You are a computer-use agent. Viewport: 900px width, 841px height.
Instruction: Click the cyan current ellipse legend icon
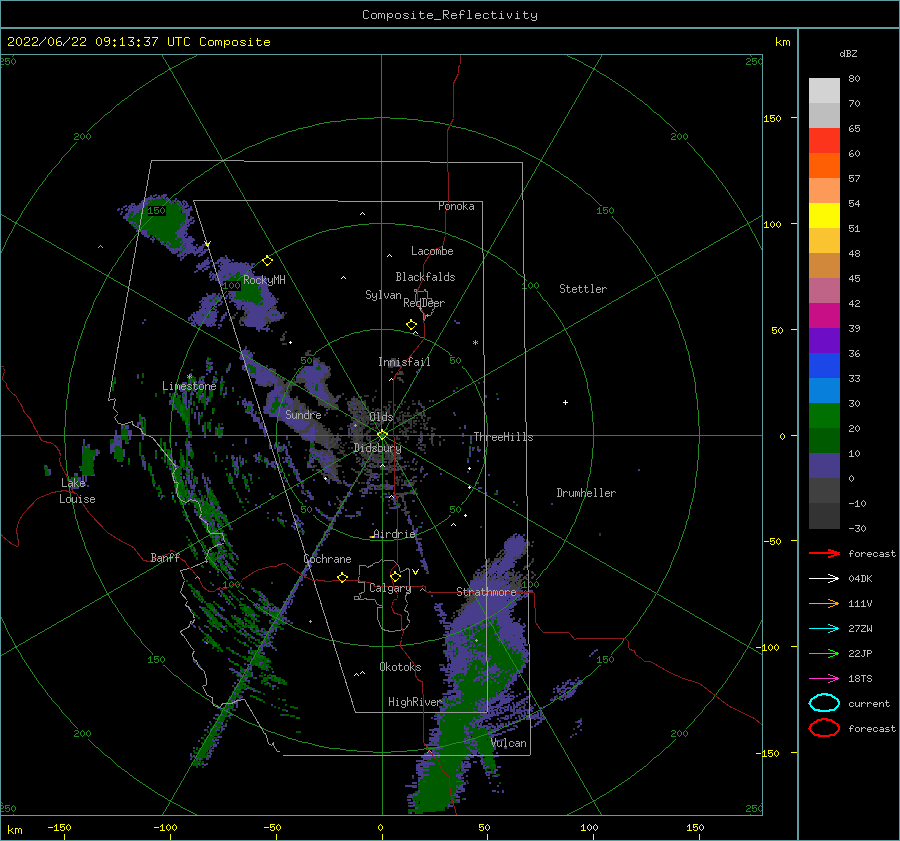click(824, 703)
